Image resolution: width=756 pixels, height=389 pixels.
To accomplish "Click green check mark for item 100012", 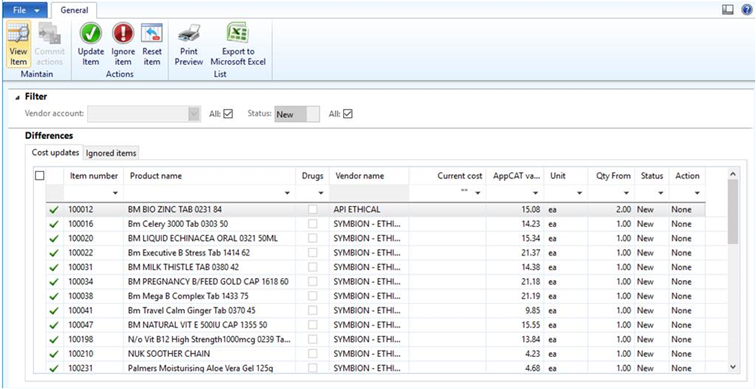I will pos(54,210).
